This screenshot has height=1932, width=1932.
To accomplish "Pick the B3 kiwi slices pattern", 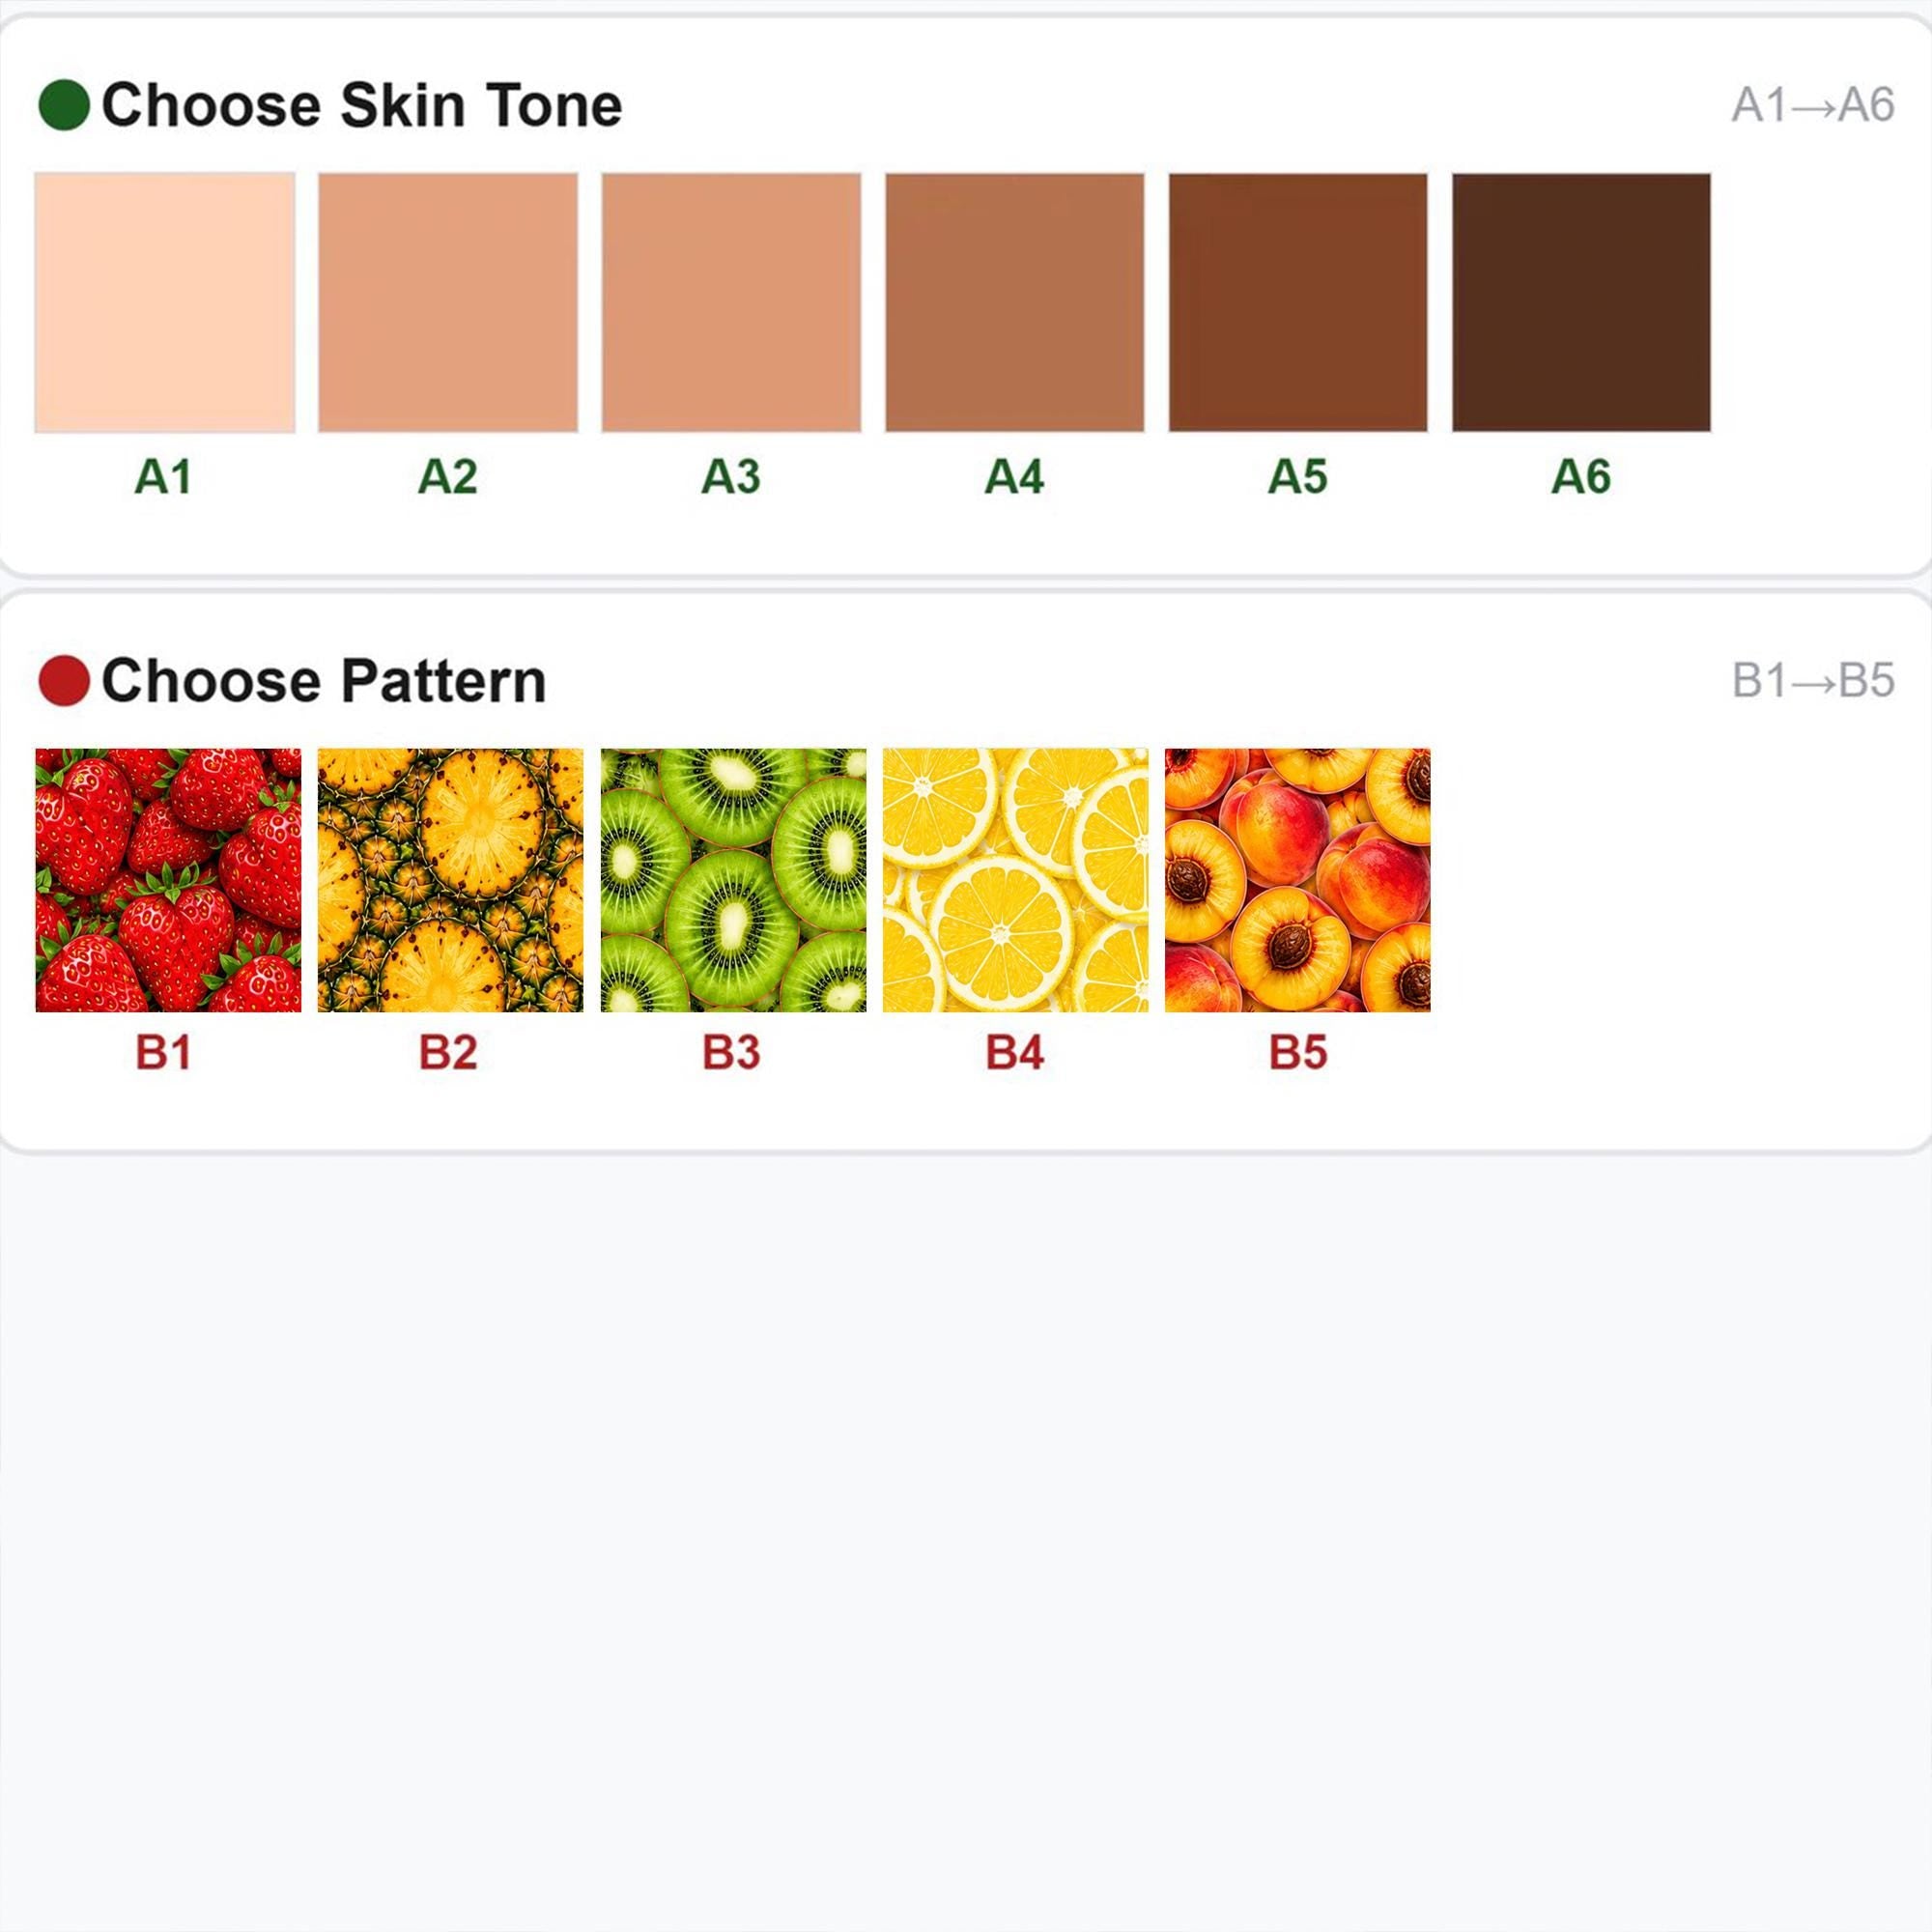I will (x=733, y=880).
